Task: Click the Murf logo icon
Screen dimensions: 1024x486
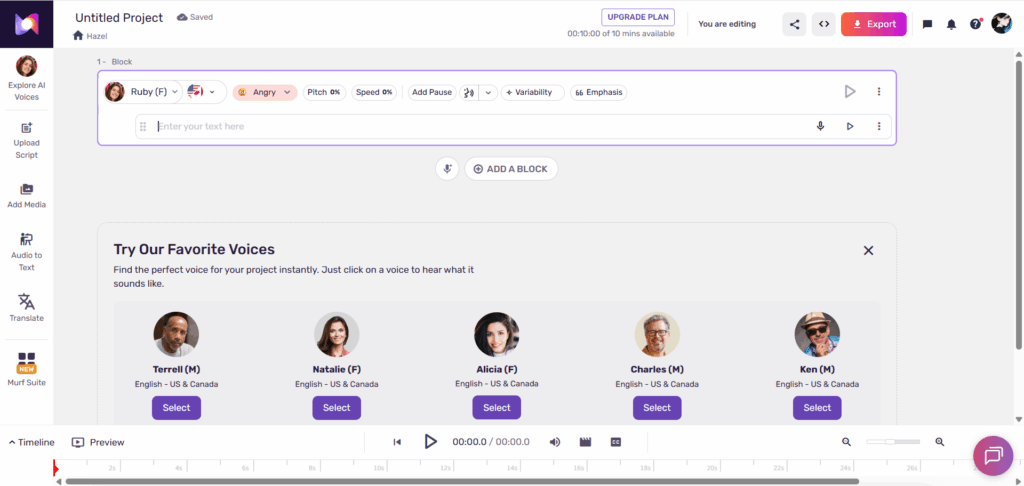Action: point(27,24)
